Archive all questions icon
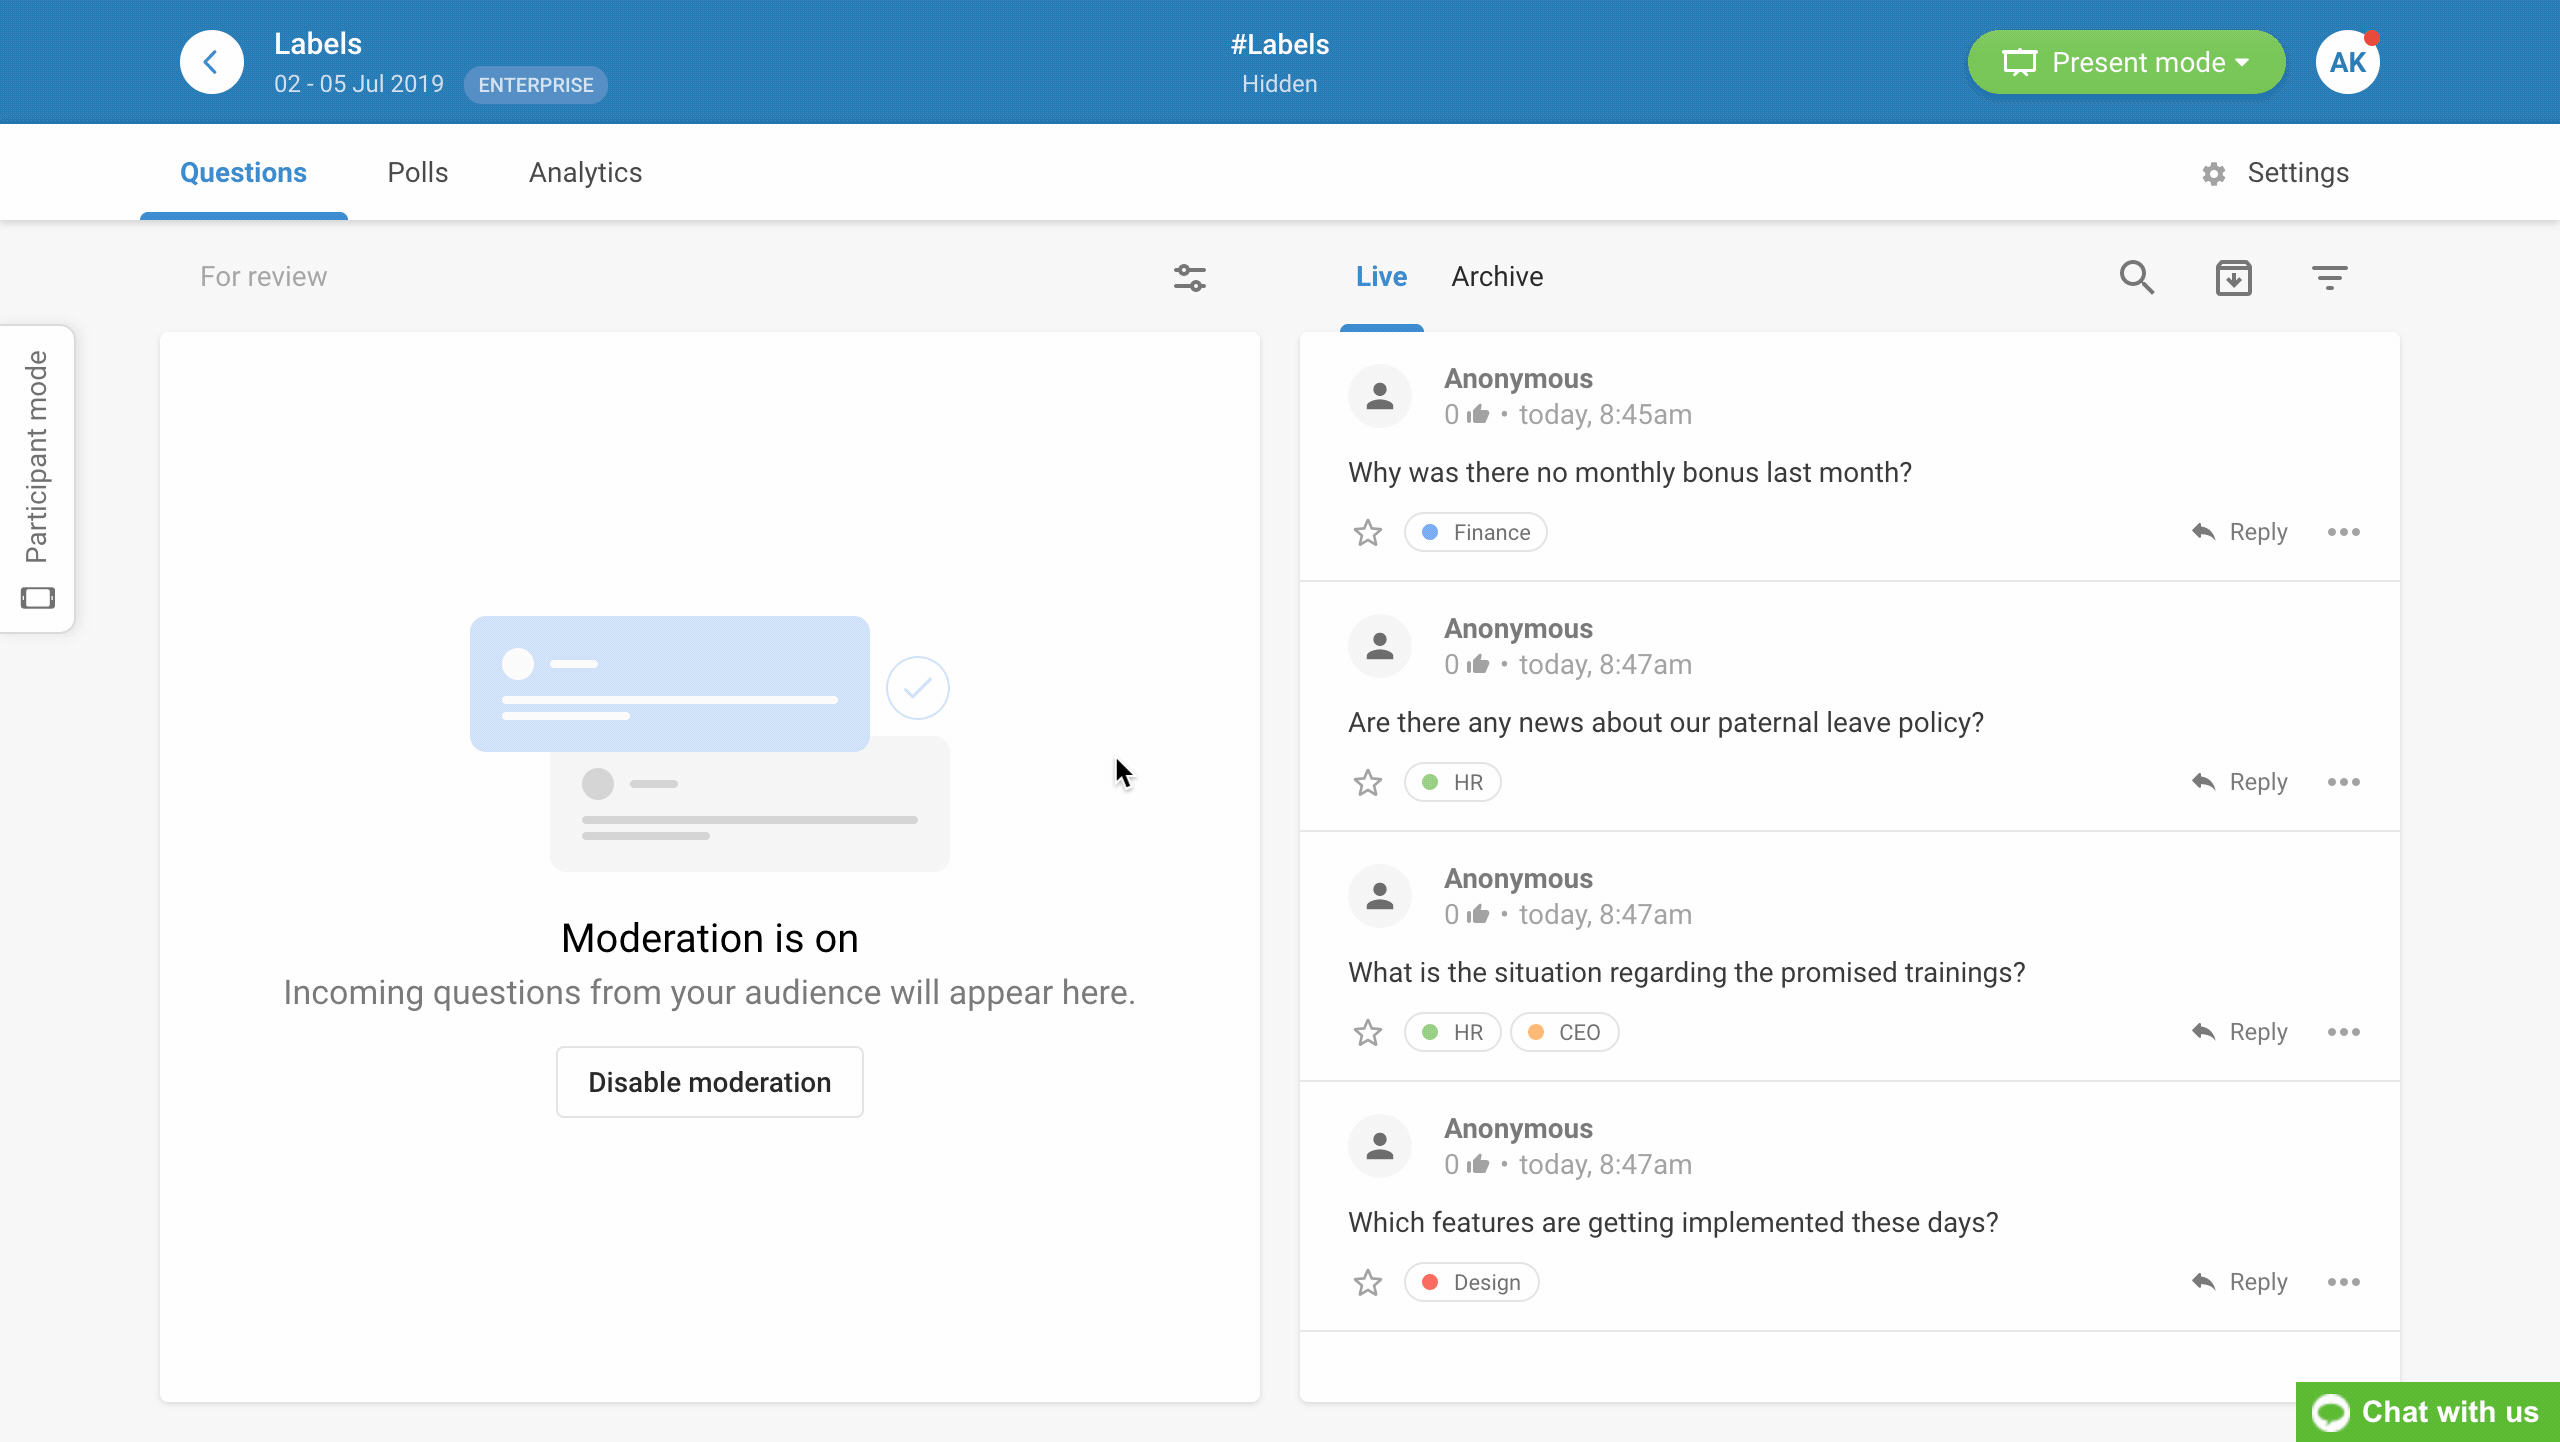This screenshot has width=2560, height=1442. (x=2234, y=277)
